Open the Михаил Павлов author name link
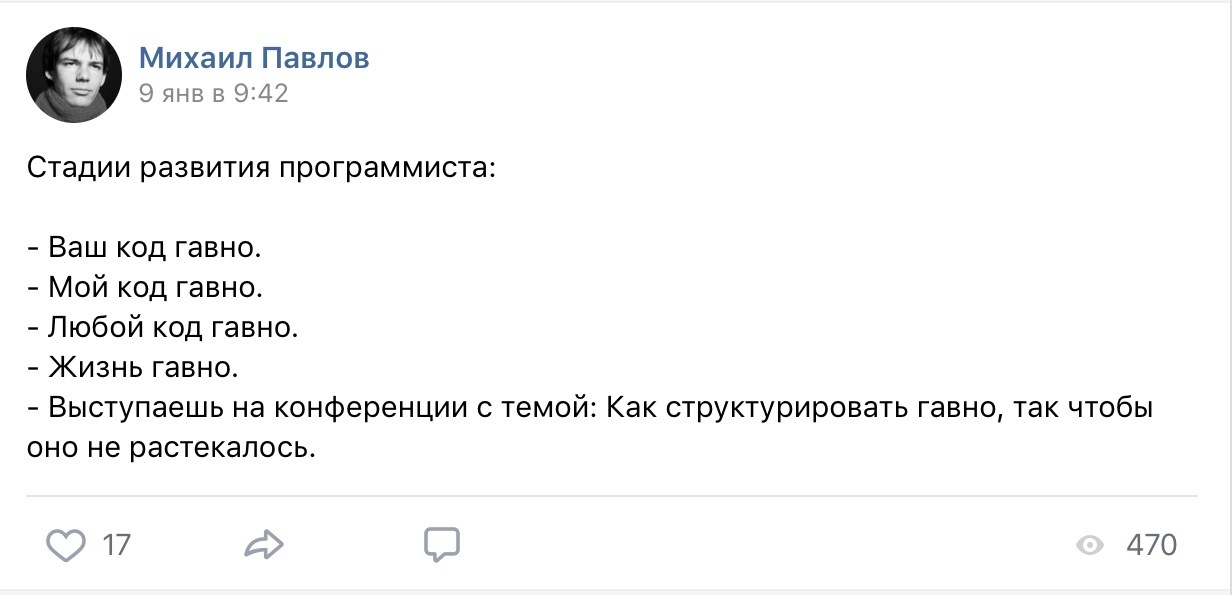Image resolution: width=1232 pixels, height=595 pixels. click(254, 58)
